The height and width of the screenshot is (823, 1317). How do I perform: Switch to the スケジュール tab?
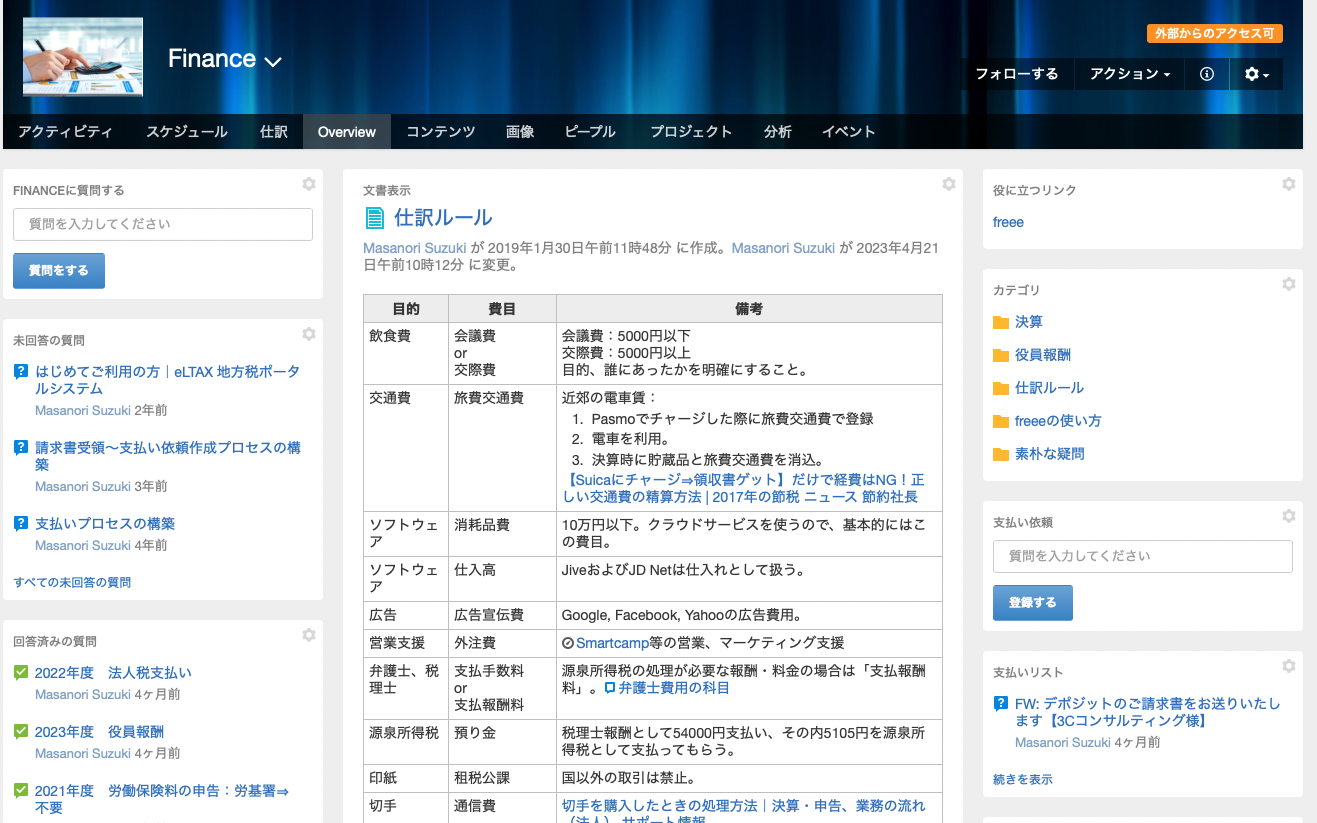[x=186, y=132]
